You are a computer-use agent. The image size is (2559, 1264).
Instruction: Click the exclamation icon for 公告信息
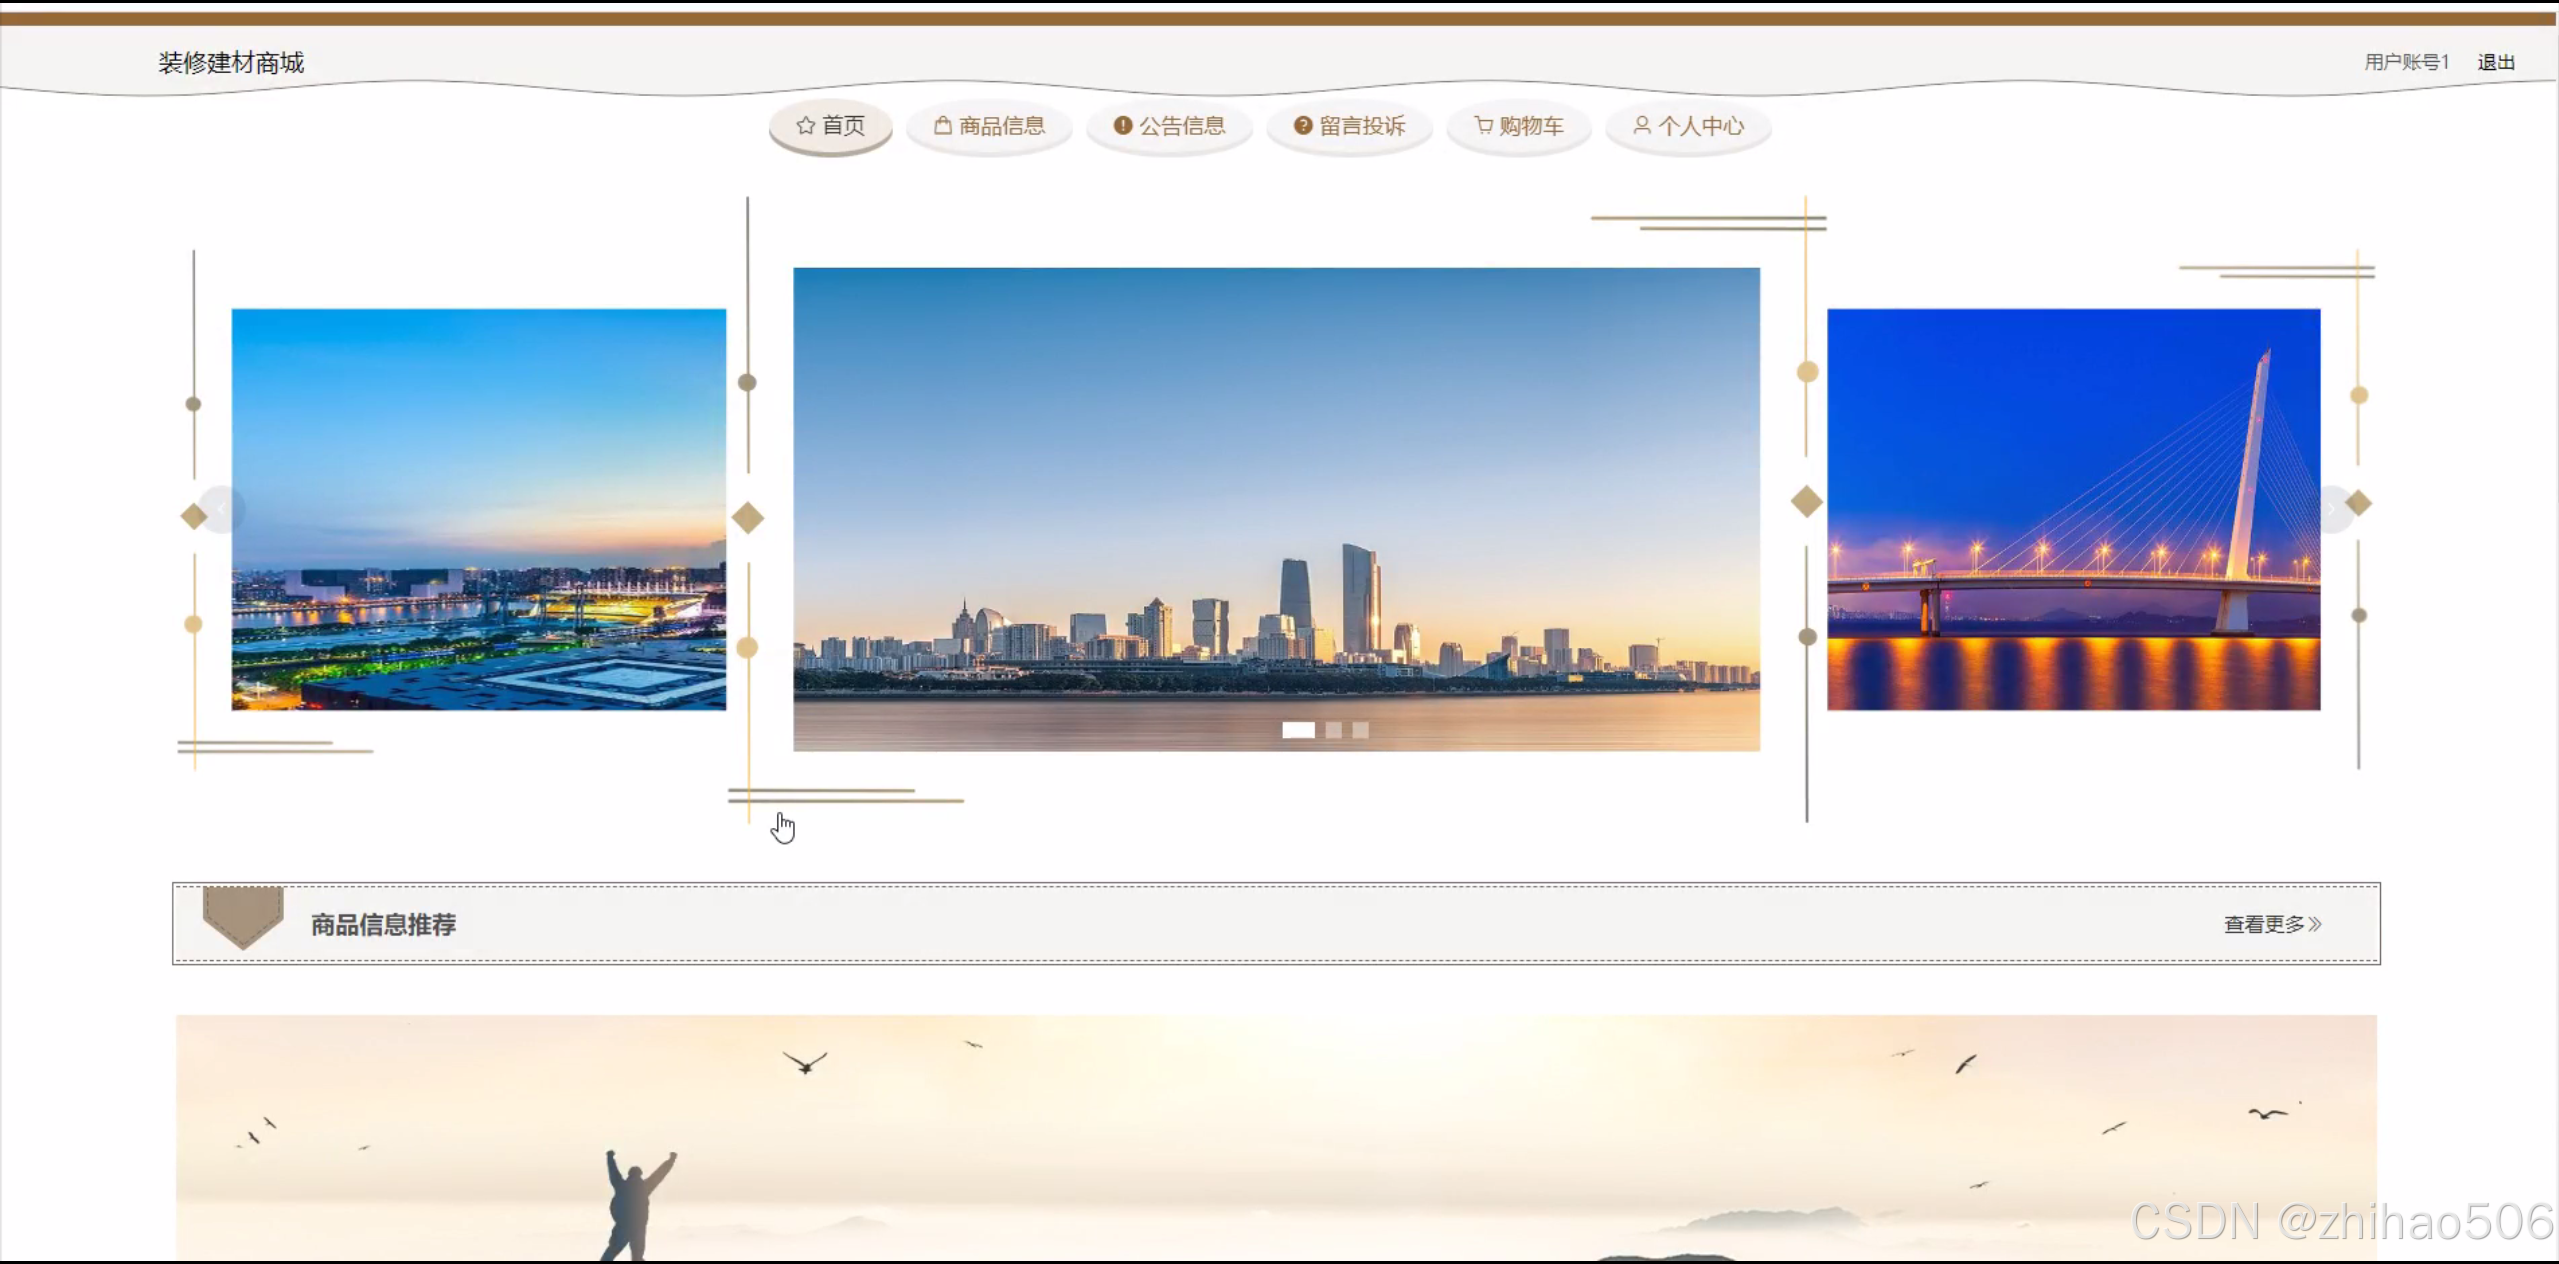(1122, 126)
